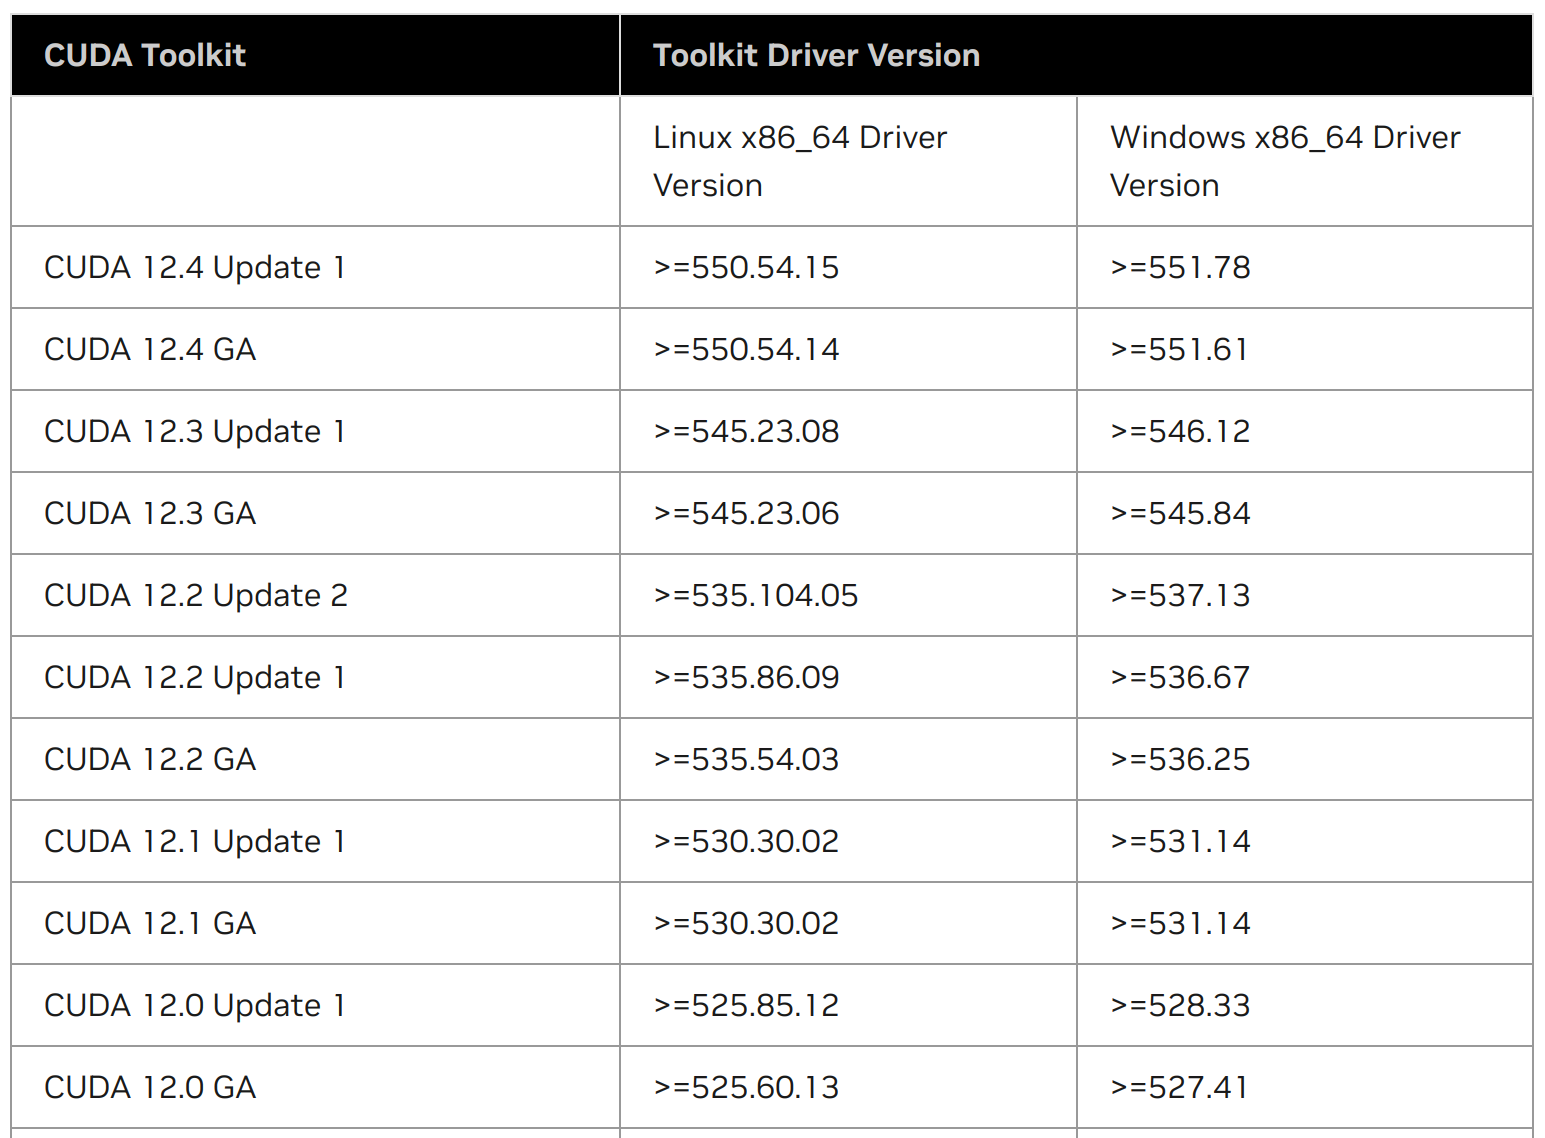
Task: Click the Linux value '>=535.86.09'
Action: (746, 677)
